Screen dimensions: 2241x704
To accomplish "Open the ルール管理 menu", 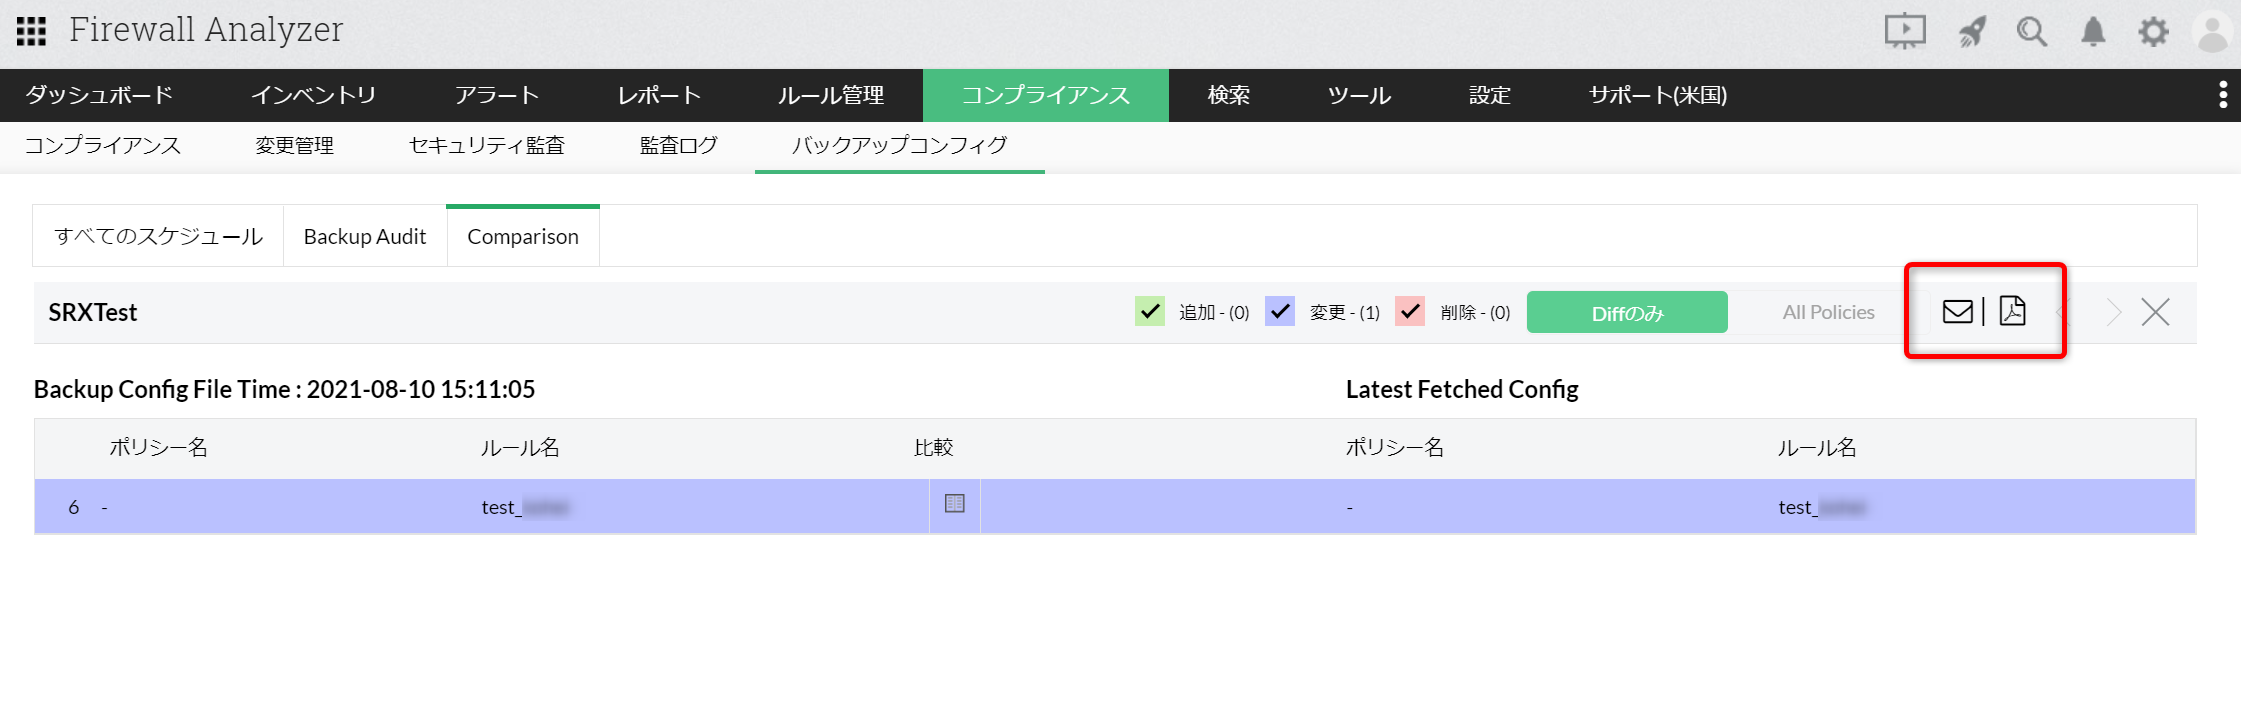I will (831, 95).
